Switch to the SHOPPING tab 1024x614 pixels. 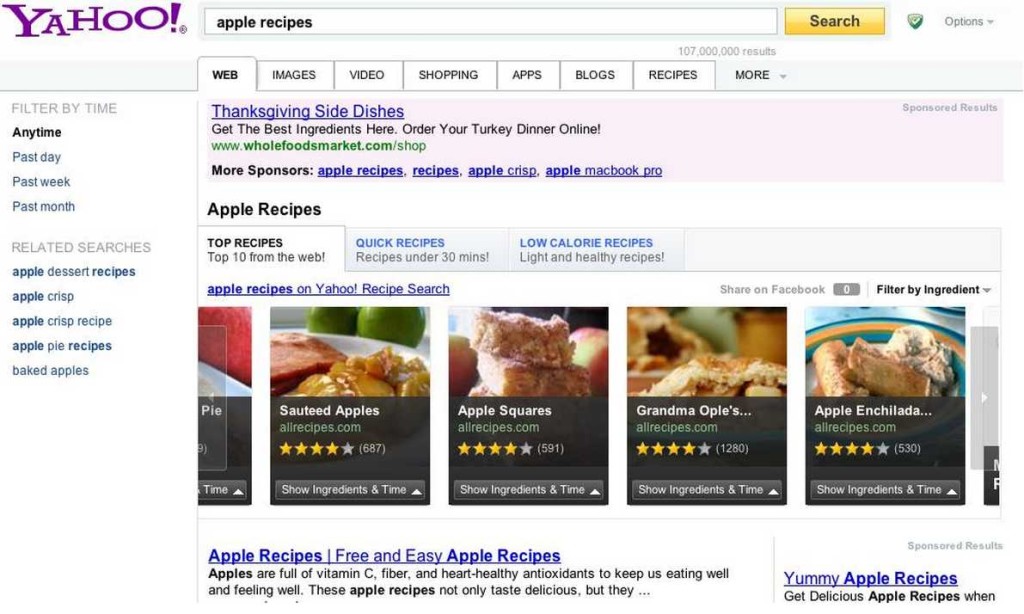tap(448, 75)
